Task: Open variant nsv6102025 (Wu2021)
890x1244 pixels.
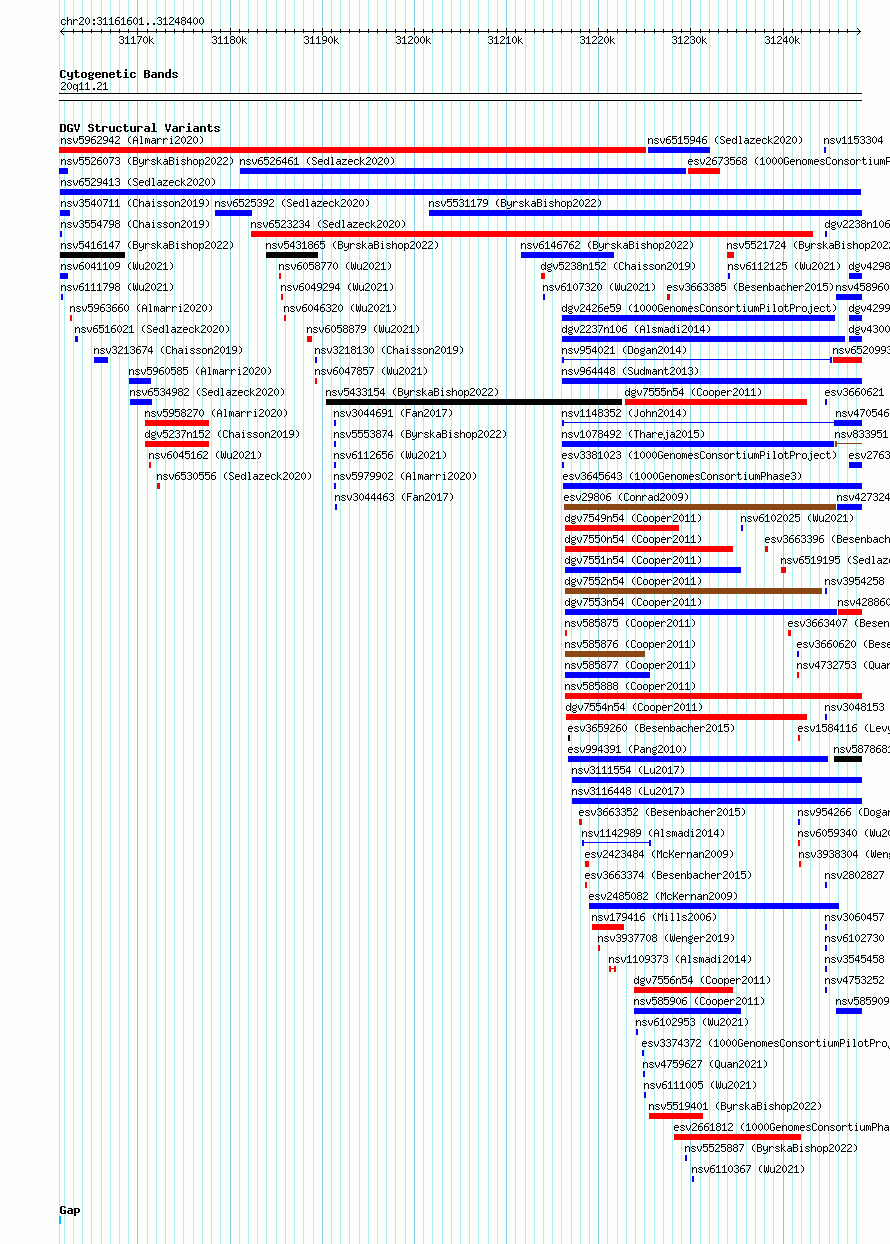Action: pyautogui.click(x=797, y=519)
